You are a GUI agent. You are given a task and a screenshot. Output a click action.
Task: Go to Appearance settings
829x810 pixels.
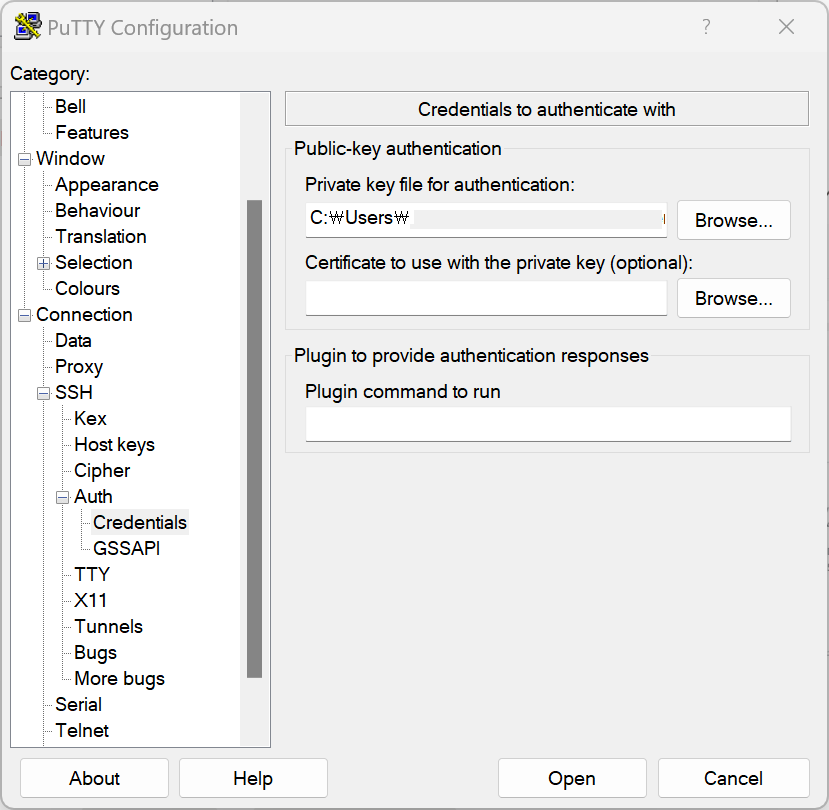click(x=107, y=185)
